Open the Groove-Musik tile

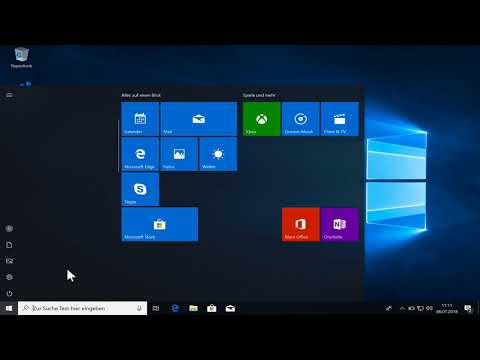(301, 119)
